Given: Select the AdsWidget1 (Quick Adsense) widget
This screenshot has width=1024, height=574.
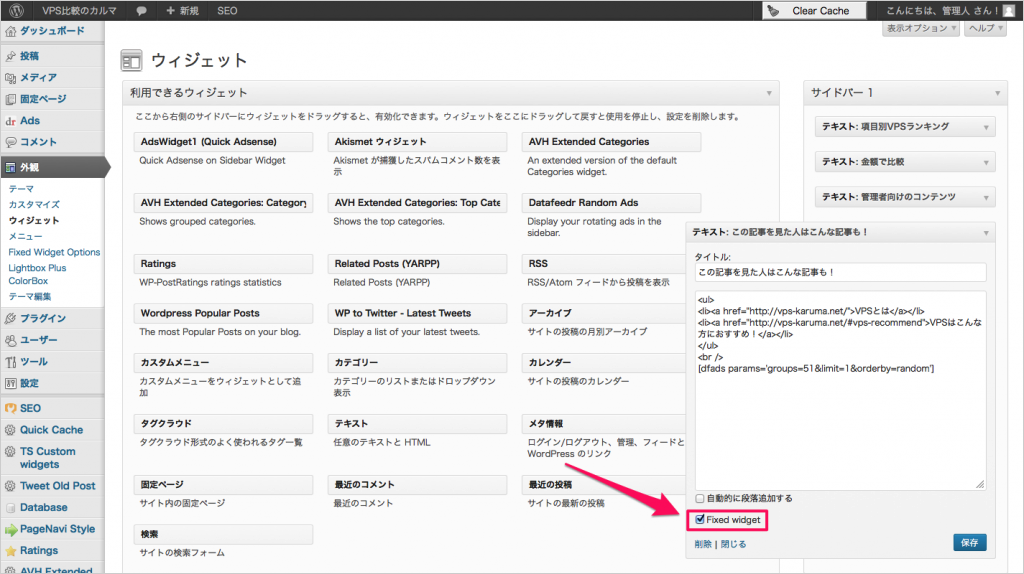Looking at the screenshot, I should pyautogui.click(x=223, y=142).
